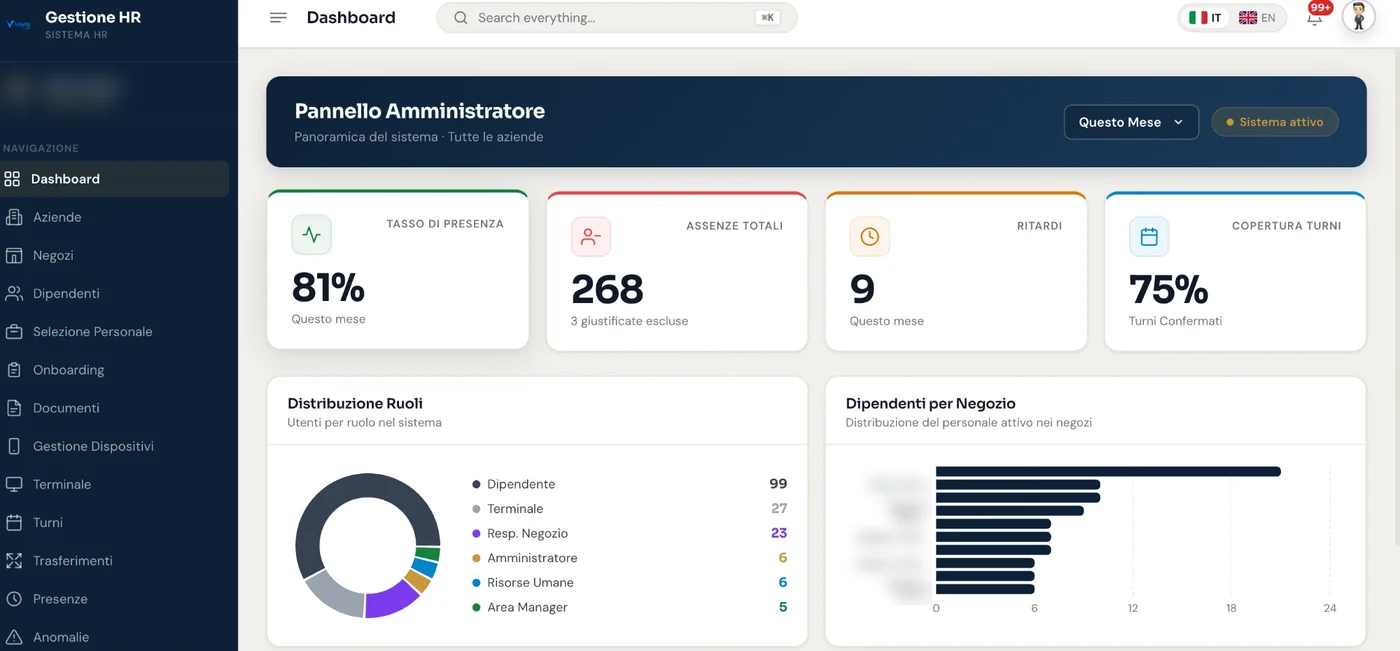Click the Selezione Personale briefcase icon
Viewport: 1400px width, 651px height.
coord(14,331)
